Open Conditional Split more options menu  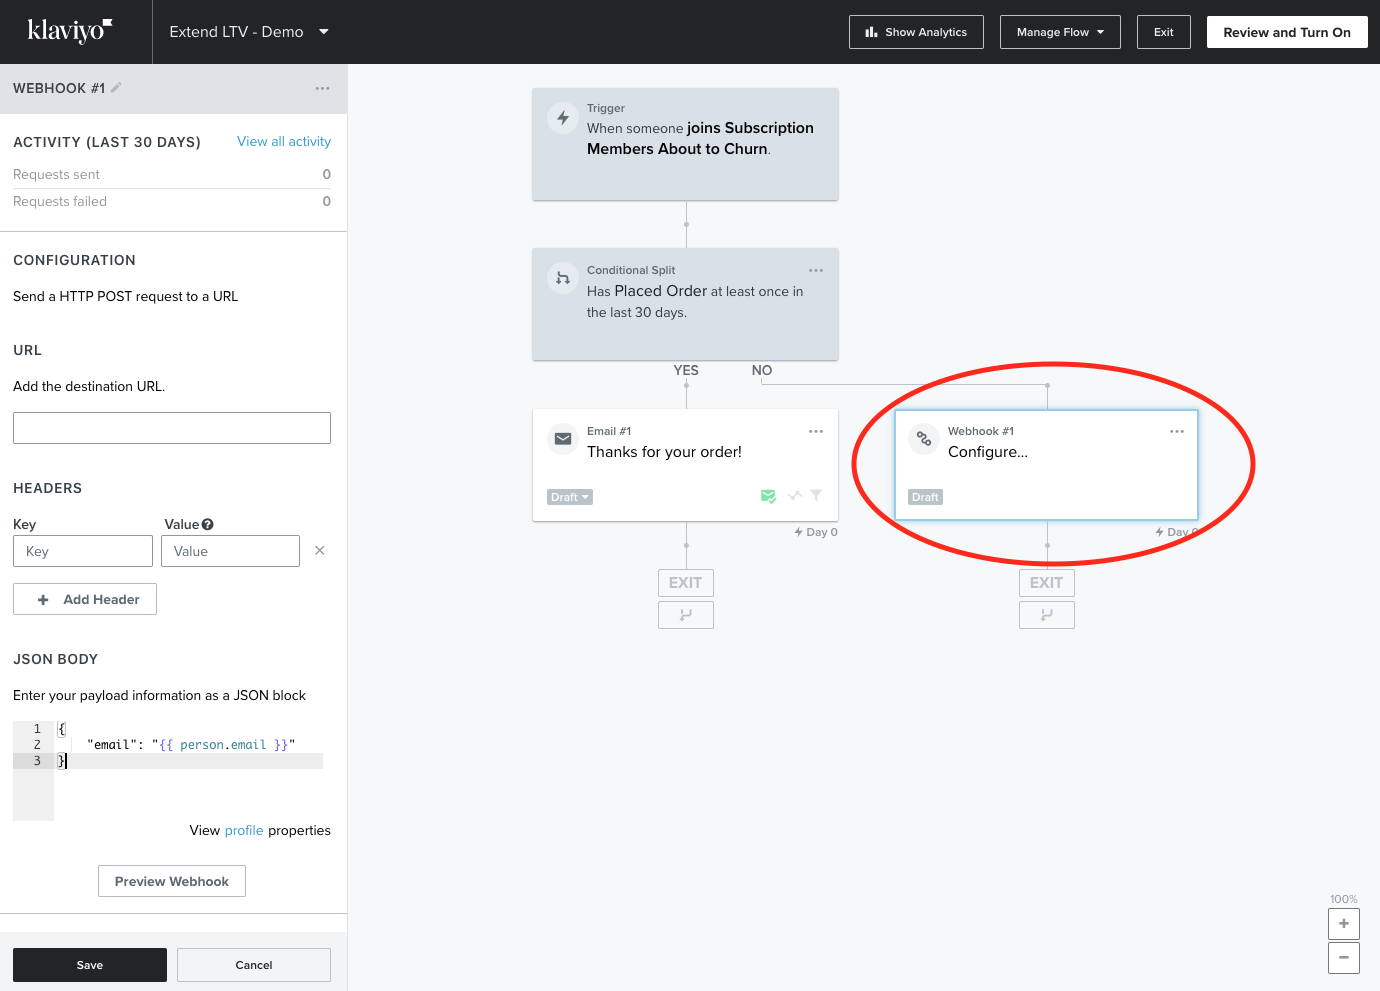[816, 270]
